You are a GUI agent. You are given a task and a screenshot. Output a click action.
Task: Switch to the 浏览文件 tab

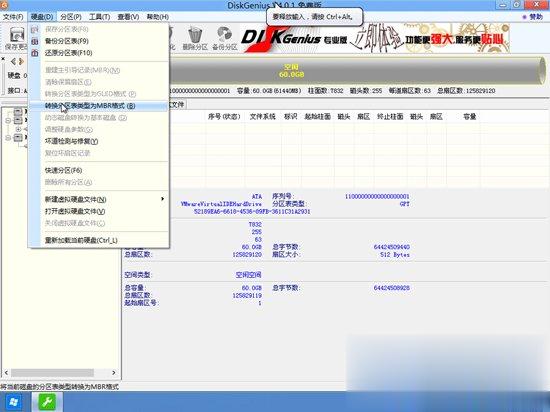177,104
